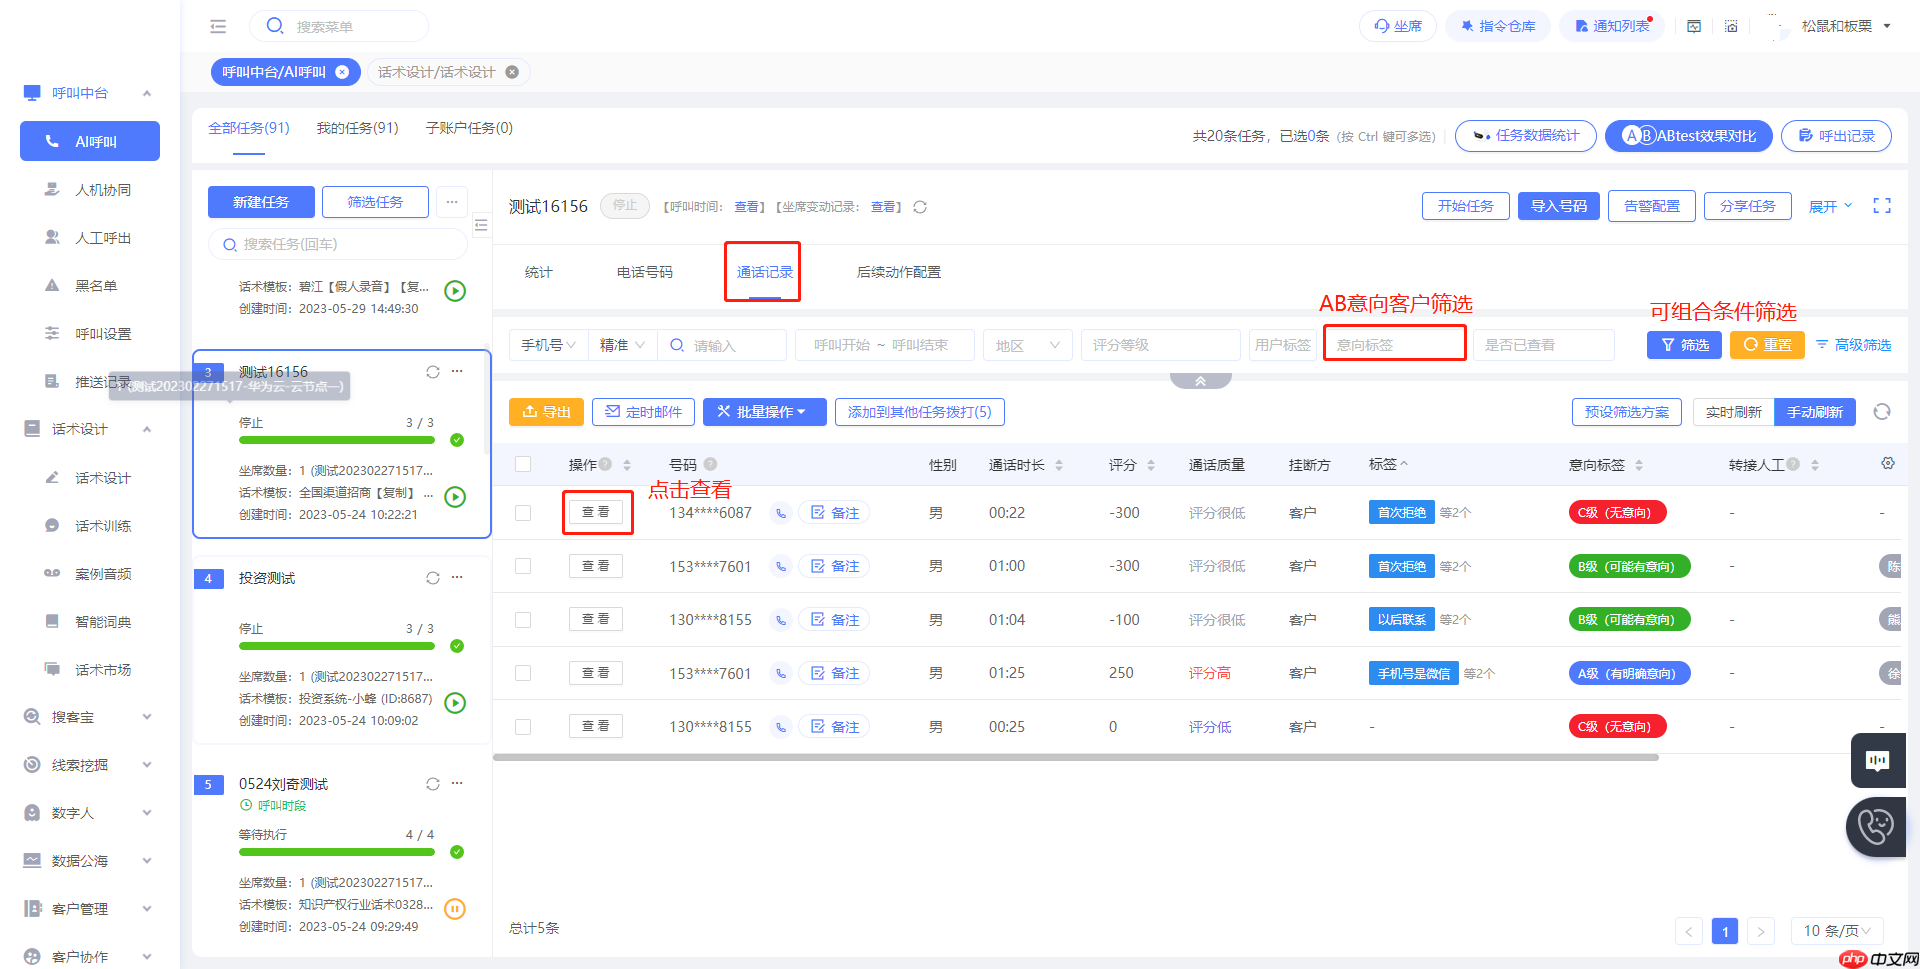Screen dimensions: 1920x969
Task: Open the 手机号 field dropdown
Action: point(548,345)
